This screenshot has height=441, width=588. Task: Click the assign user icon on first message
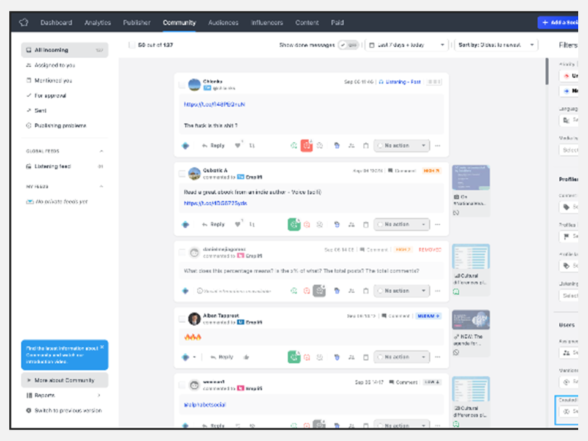click(x=351, y=146)
